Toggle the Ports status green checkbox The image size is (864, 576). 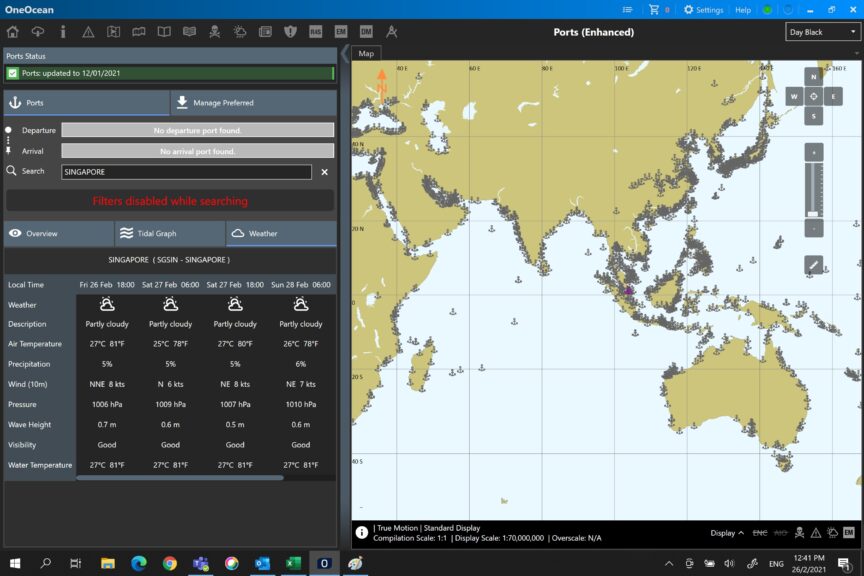coord(13,73)
